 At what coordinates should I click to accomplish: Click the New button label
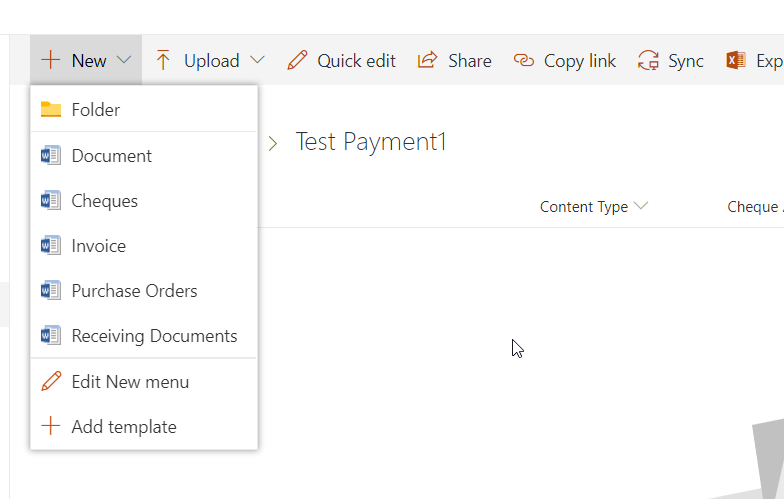[x=89, y=61]
